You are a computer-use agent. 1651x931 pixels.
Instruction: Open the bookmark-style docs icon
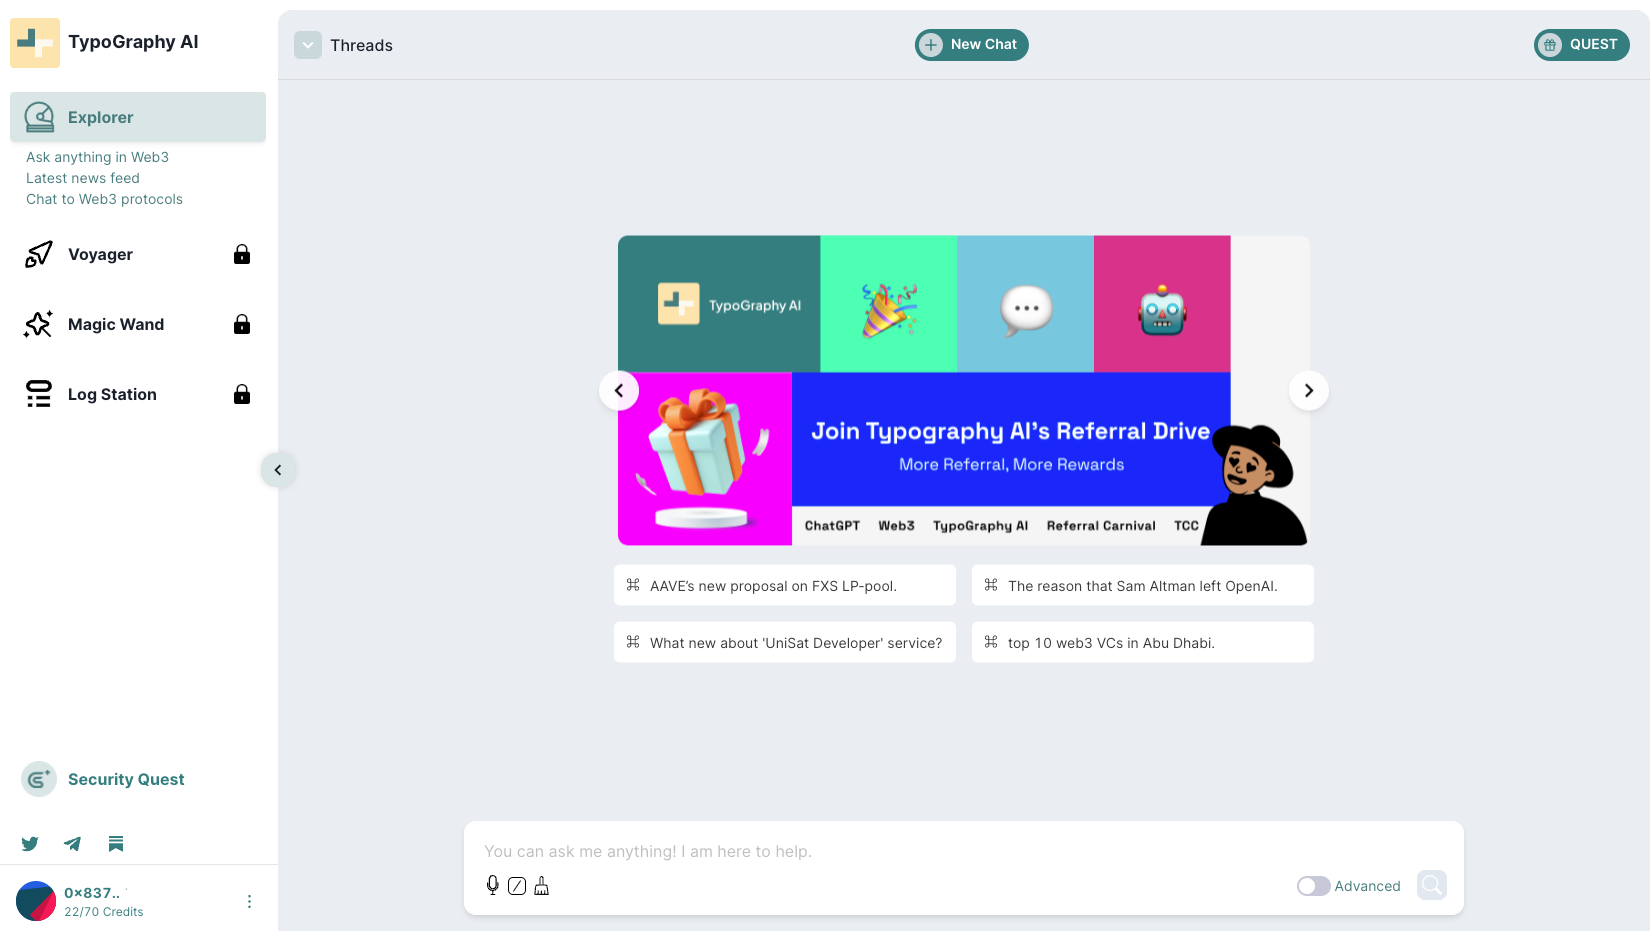116,844
